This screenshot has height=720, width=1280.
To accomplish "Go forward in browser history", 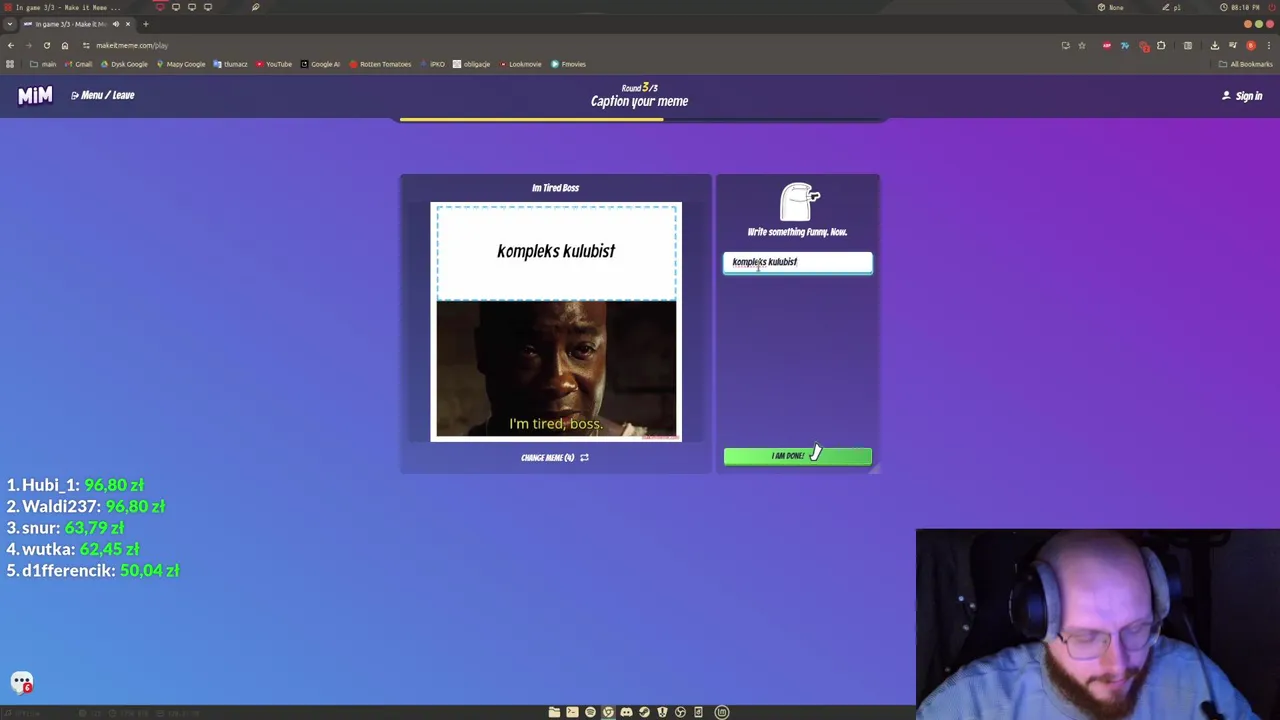I will click(29, 45).
